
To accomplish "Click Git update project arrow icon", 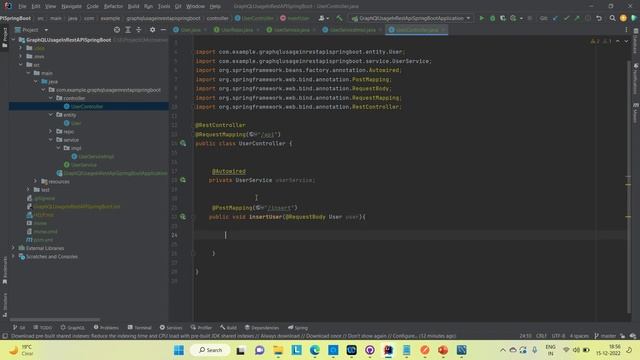I will (556, 18).
